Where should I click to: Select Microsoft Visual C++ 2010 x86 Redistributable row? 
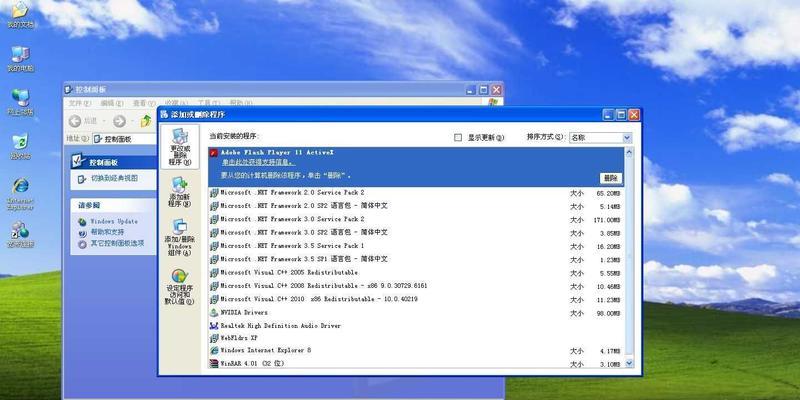(416, 299)
